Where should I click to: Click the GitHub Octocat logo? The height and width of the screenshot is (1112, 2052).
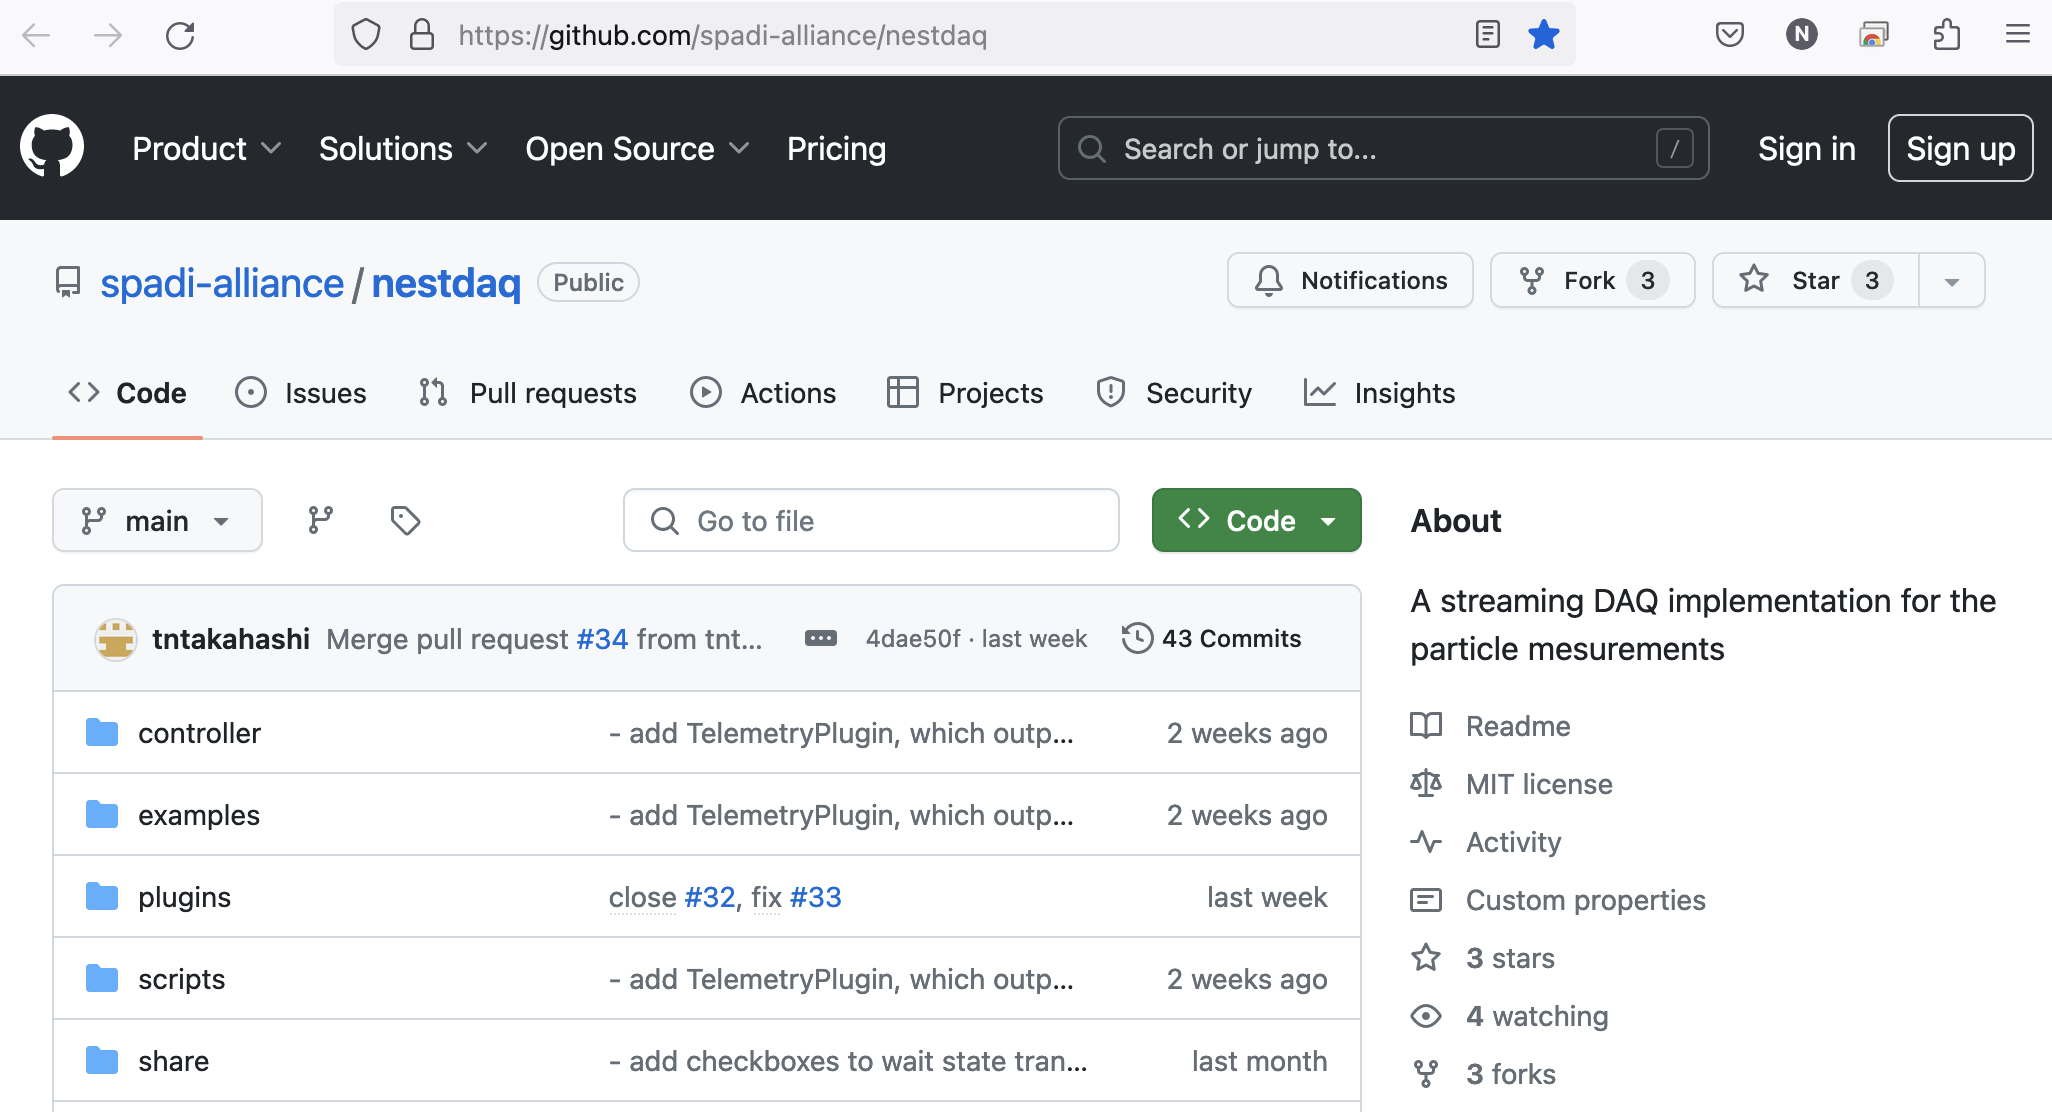coord(52,146)
